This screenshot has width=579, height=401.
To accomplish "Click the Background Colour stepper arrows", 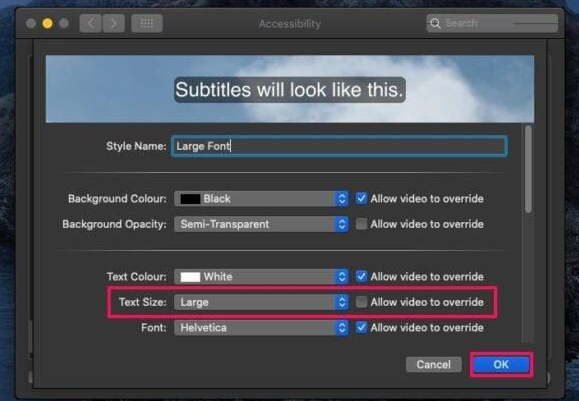I will 342,199.
